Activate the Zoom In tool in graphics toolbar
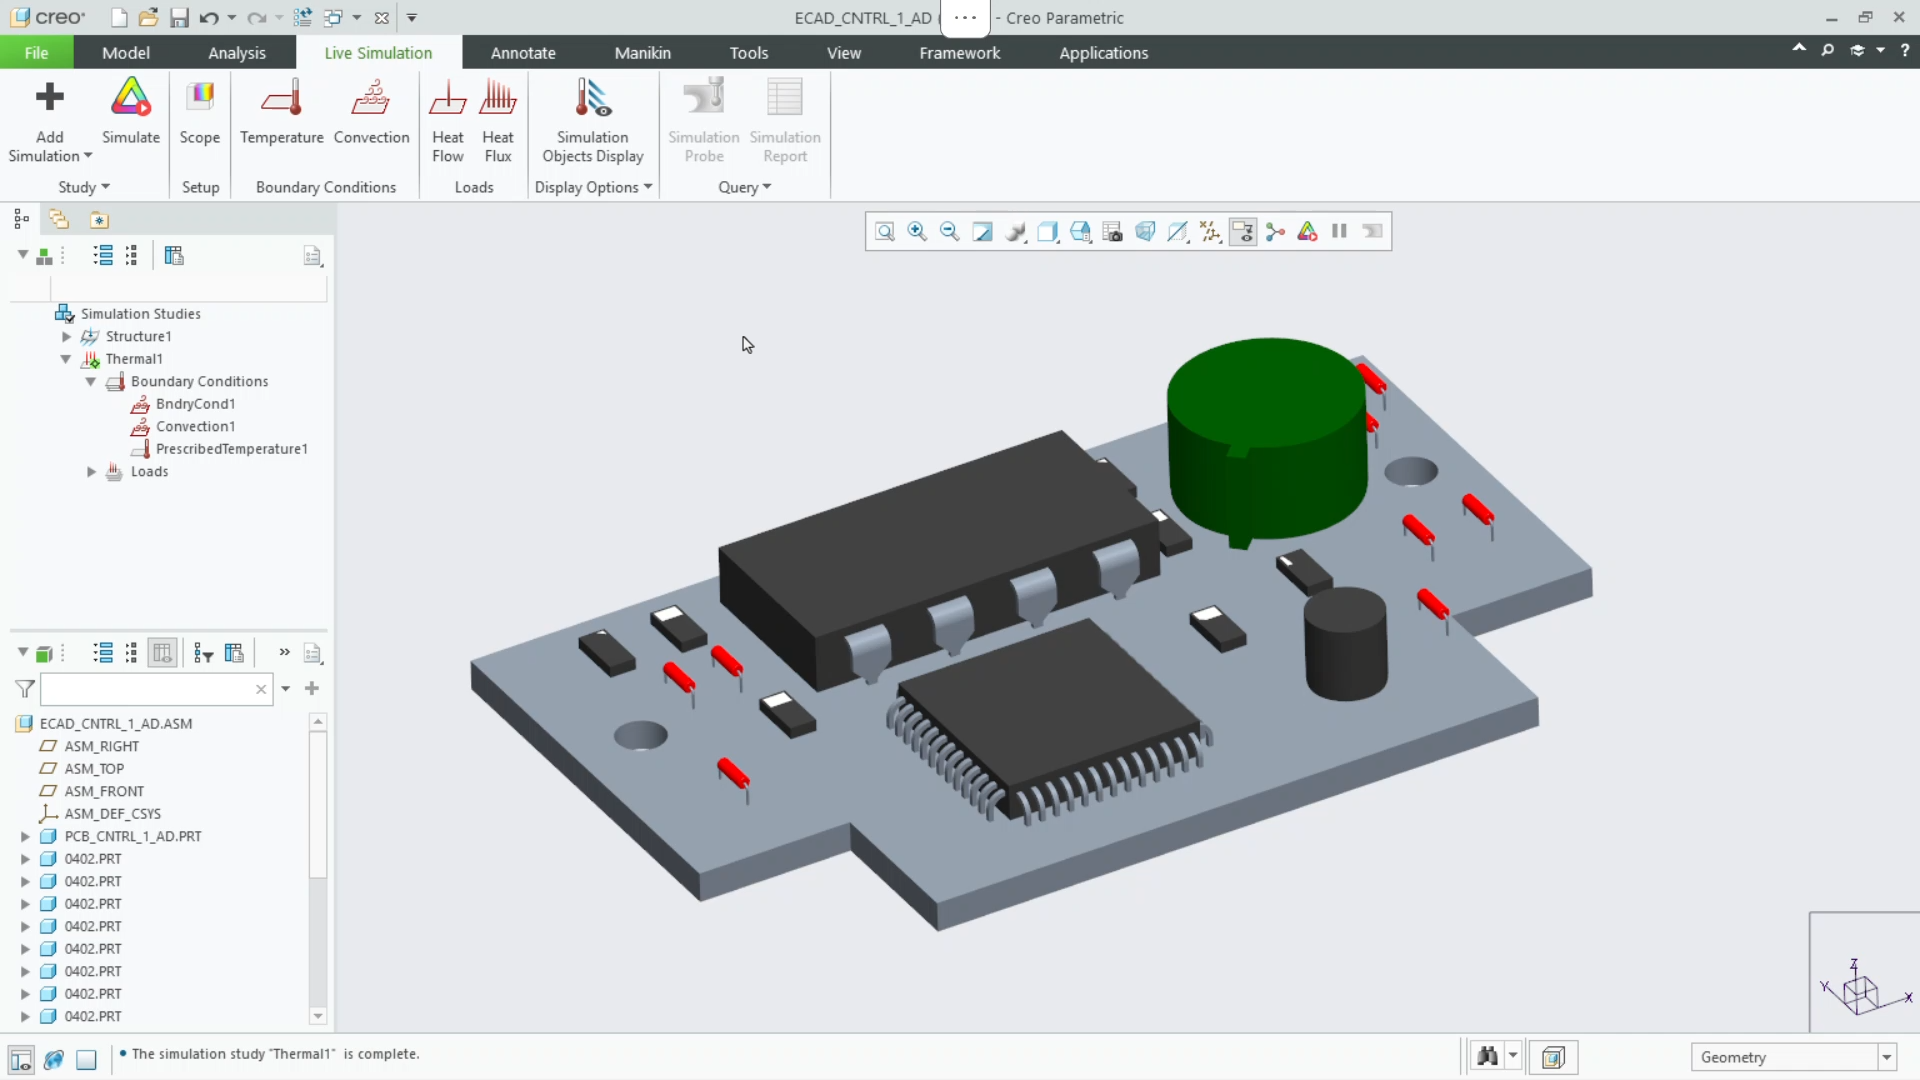The width and height of the screenshot is (1920, 1080). (x=917, y=231)
